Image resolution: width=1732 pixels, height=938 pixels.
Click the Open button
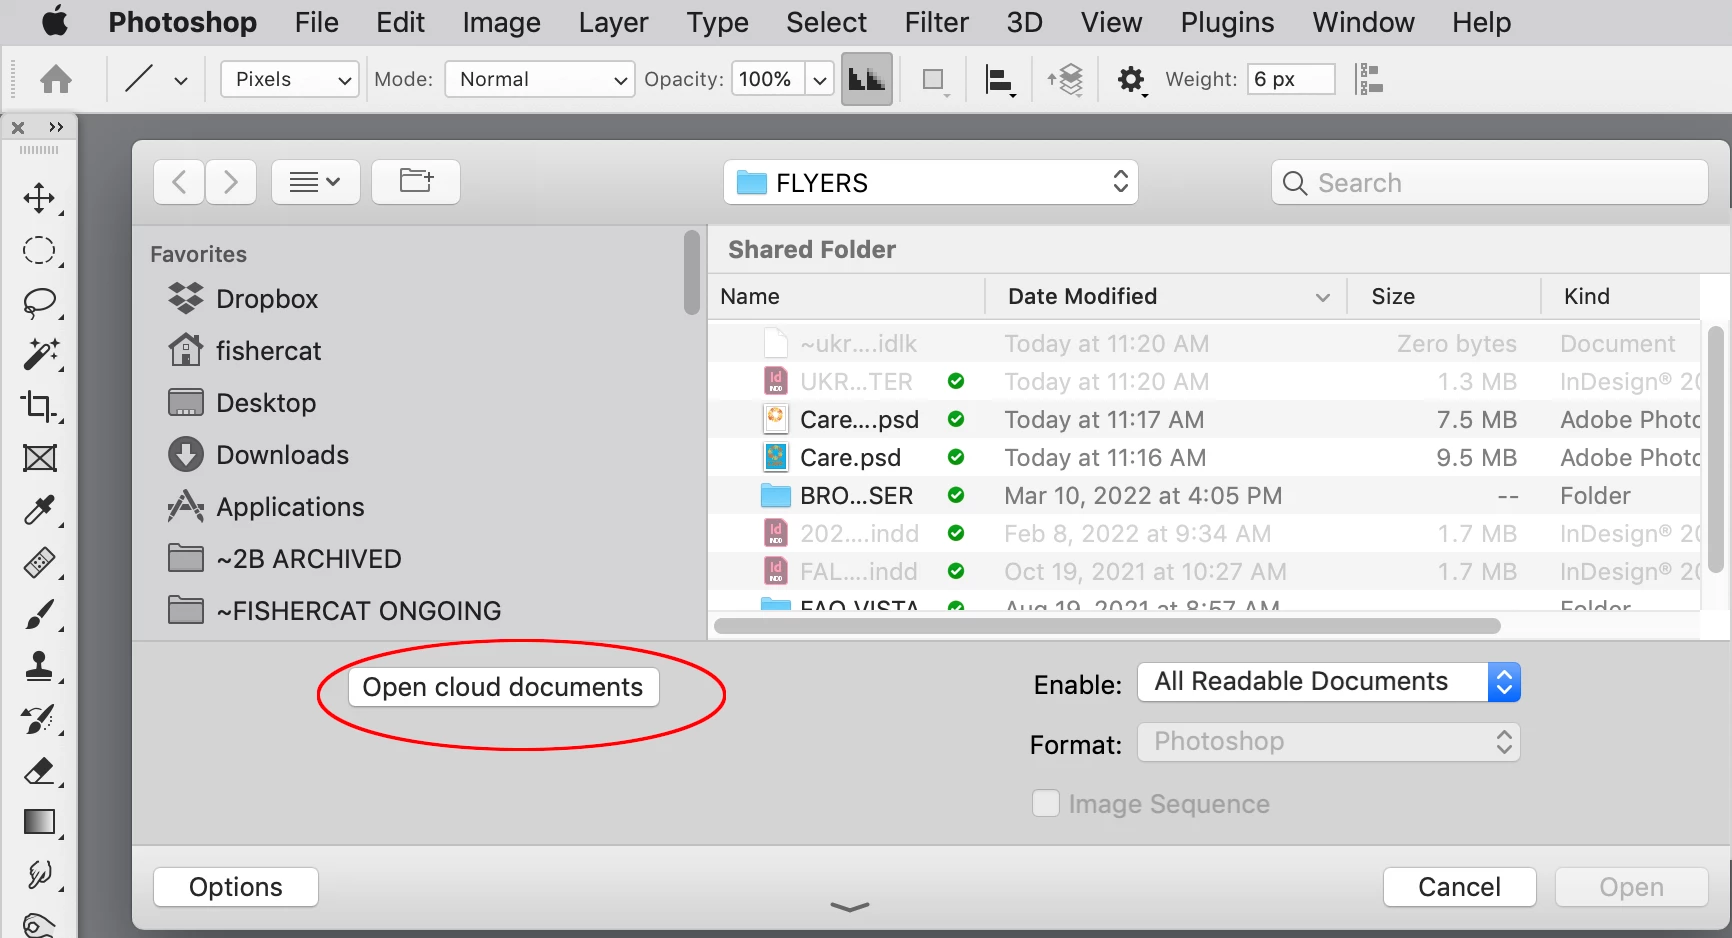(x=1631, y=887)
